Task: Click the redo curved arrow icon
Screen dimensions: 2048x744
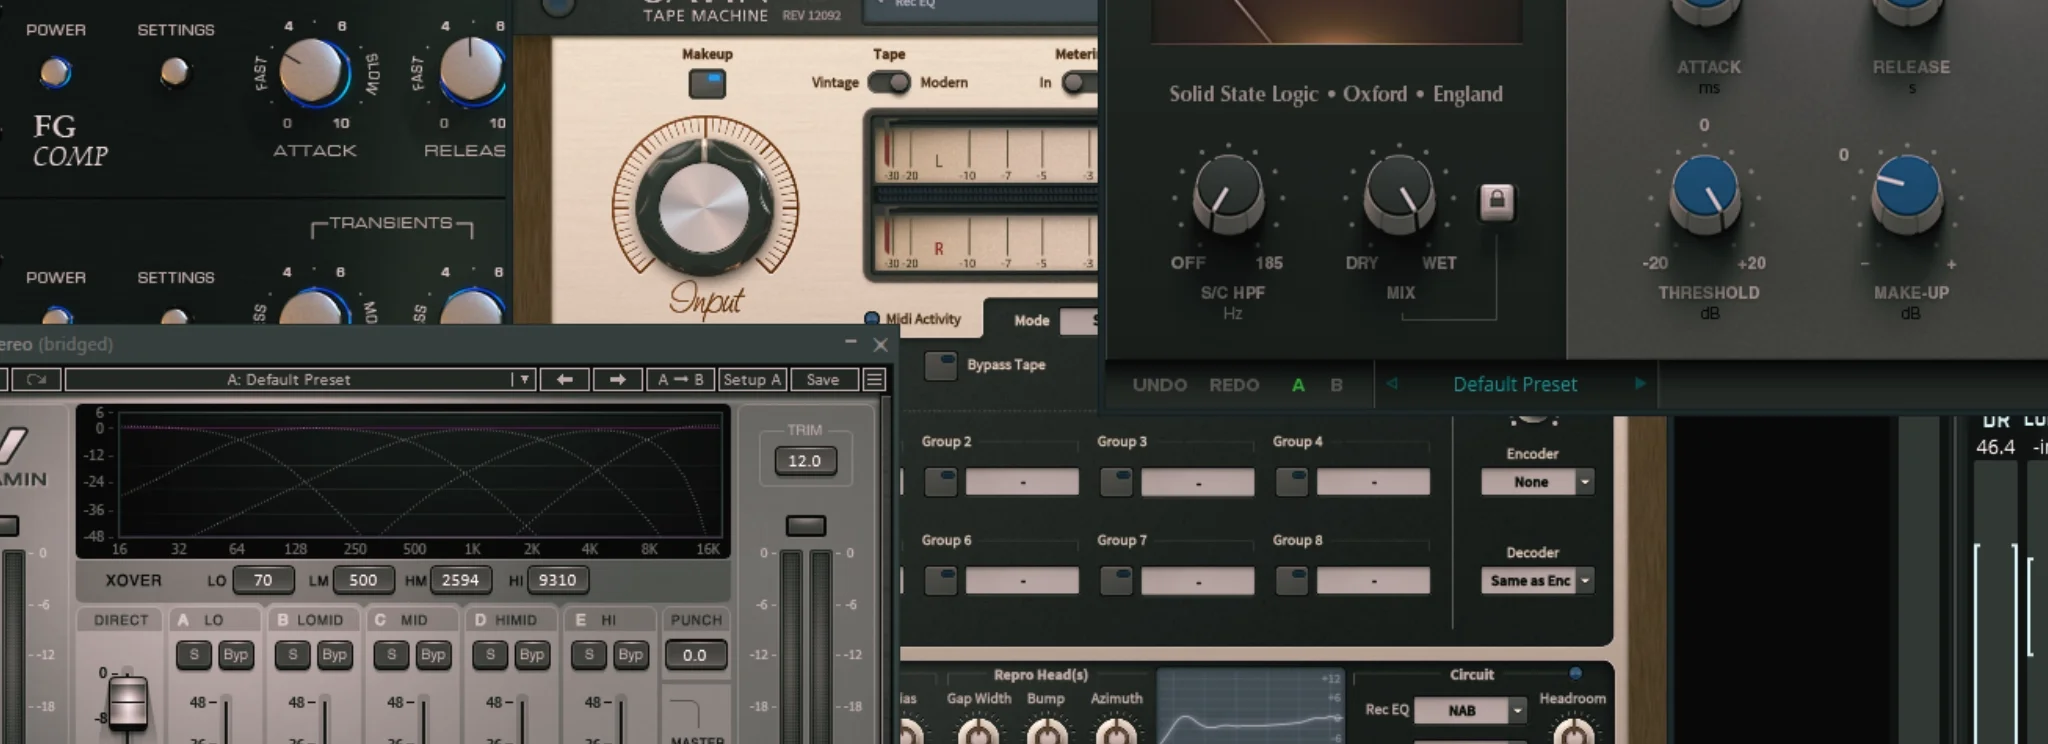Action: pyautogui.click(x=36, y=380)
